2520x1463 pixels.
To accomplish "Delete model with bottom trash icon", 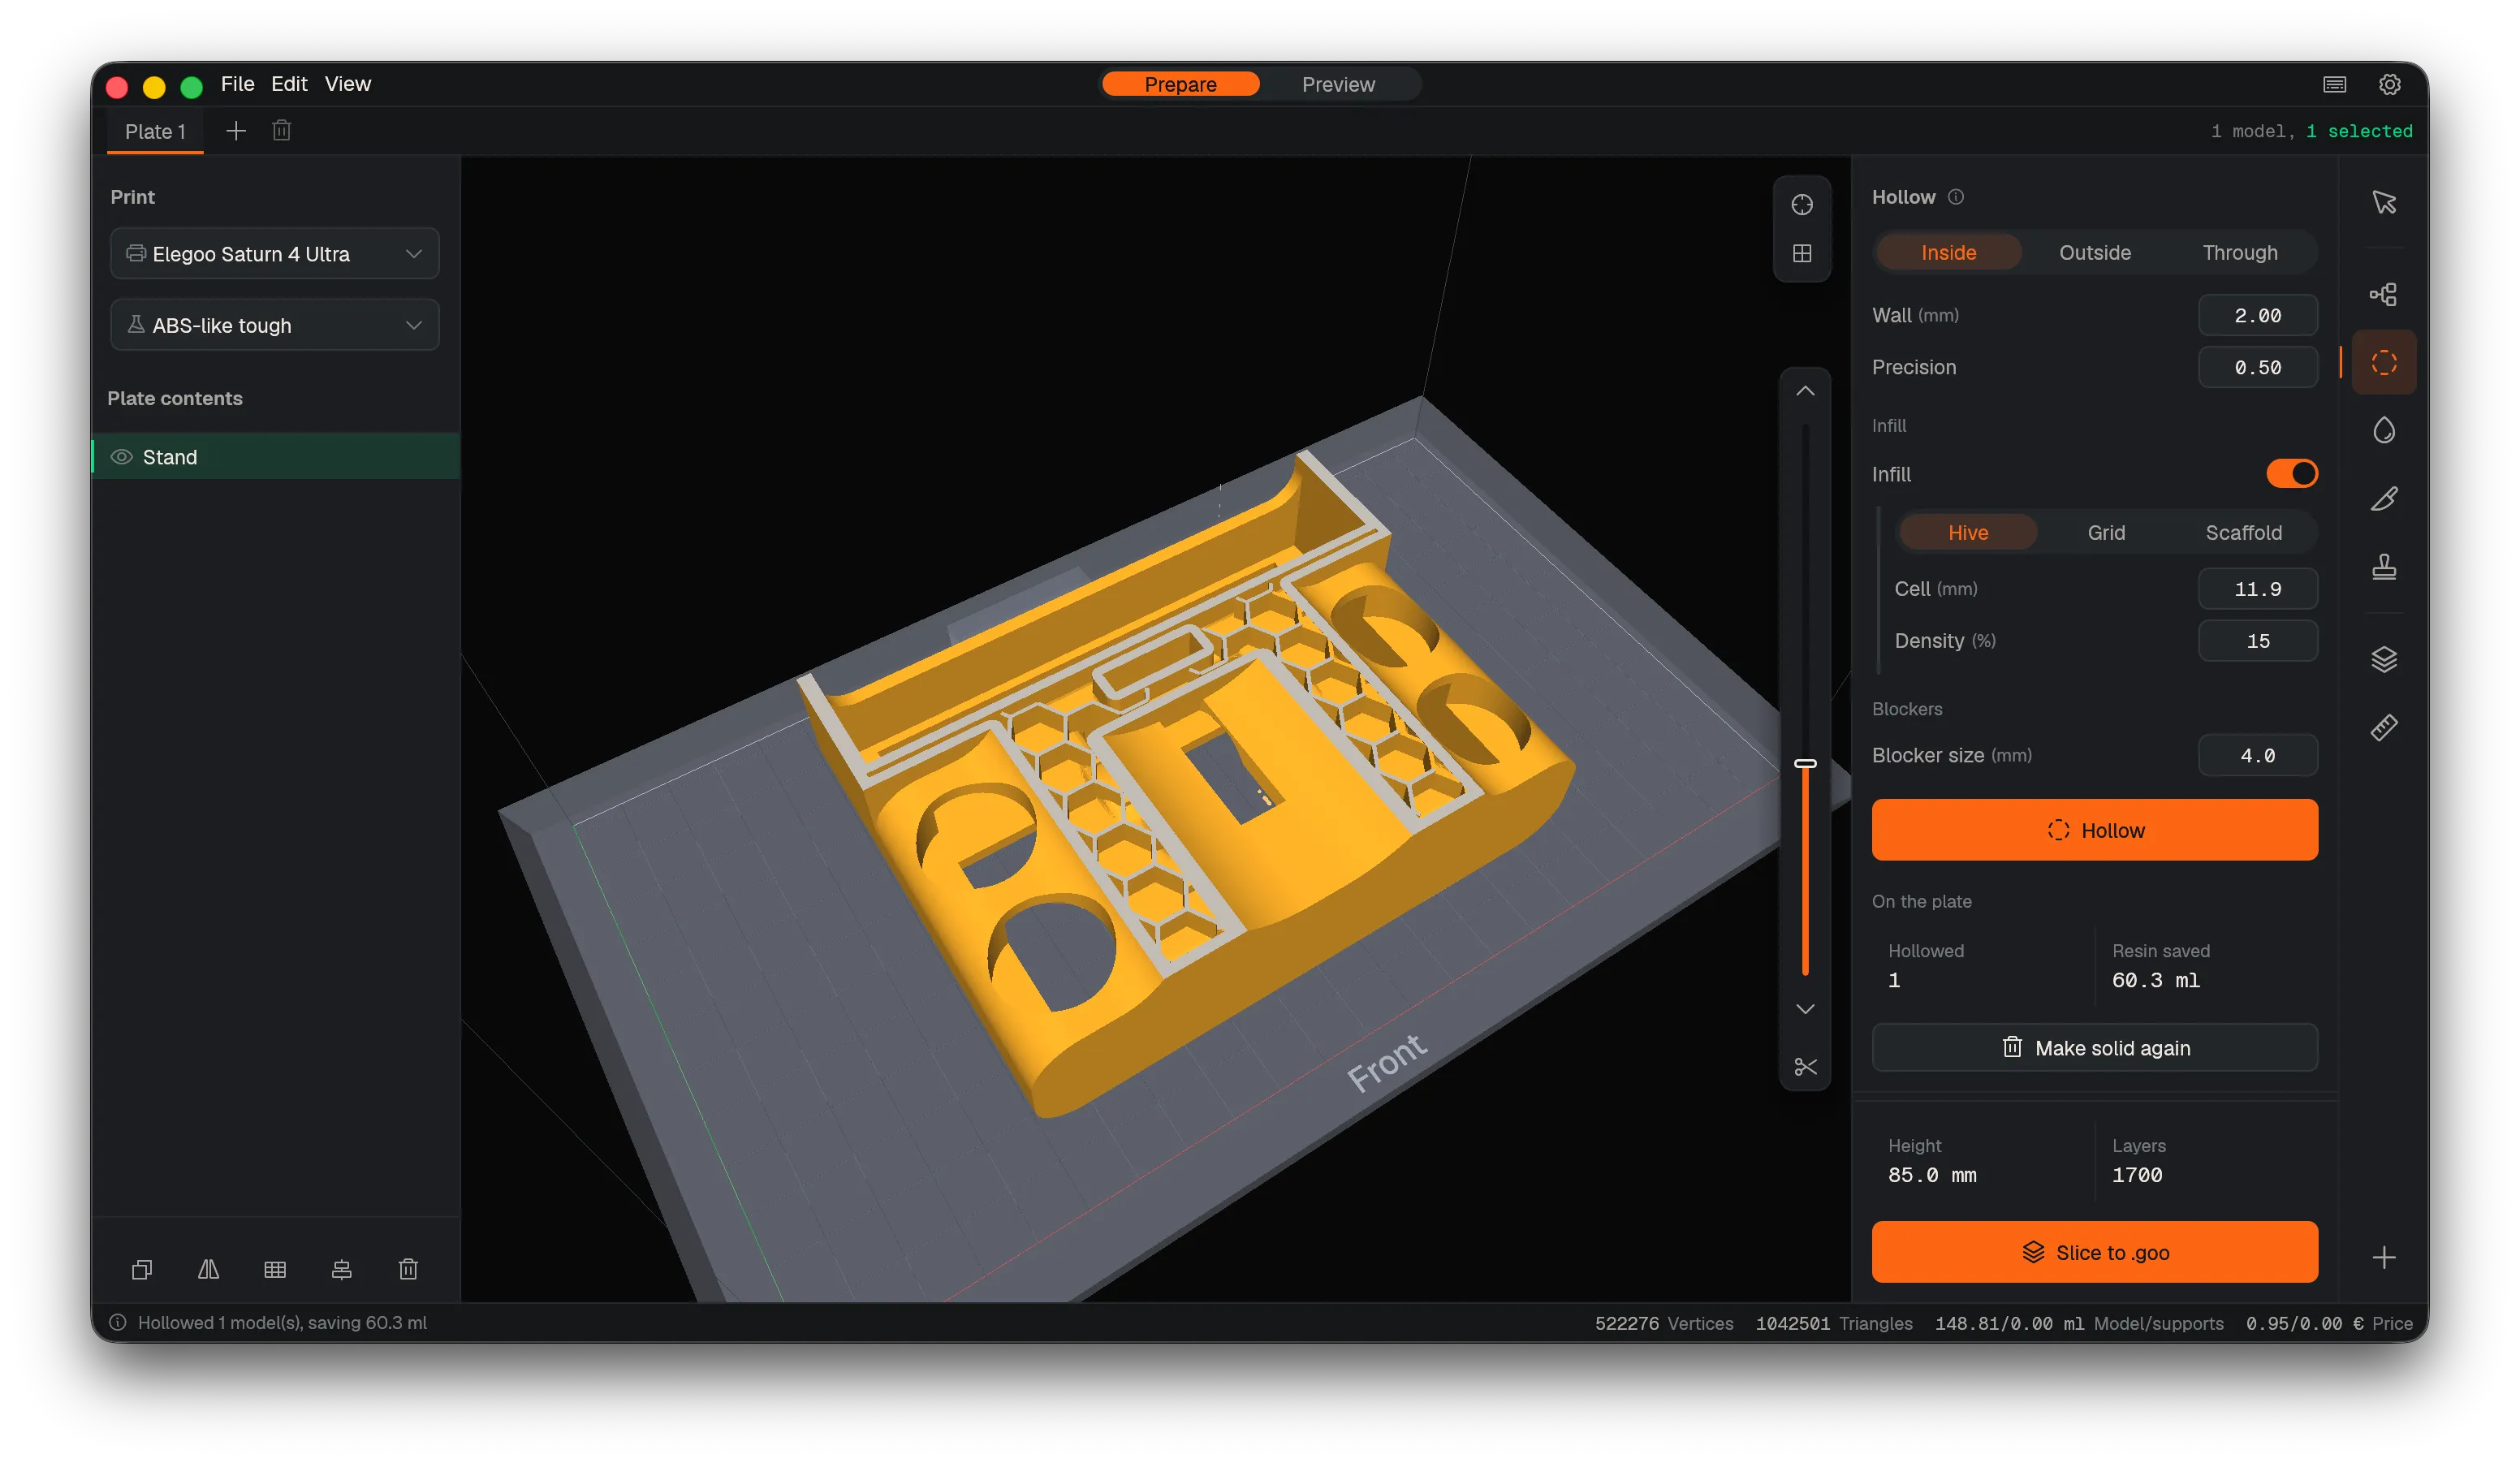I will [408, 1269].
